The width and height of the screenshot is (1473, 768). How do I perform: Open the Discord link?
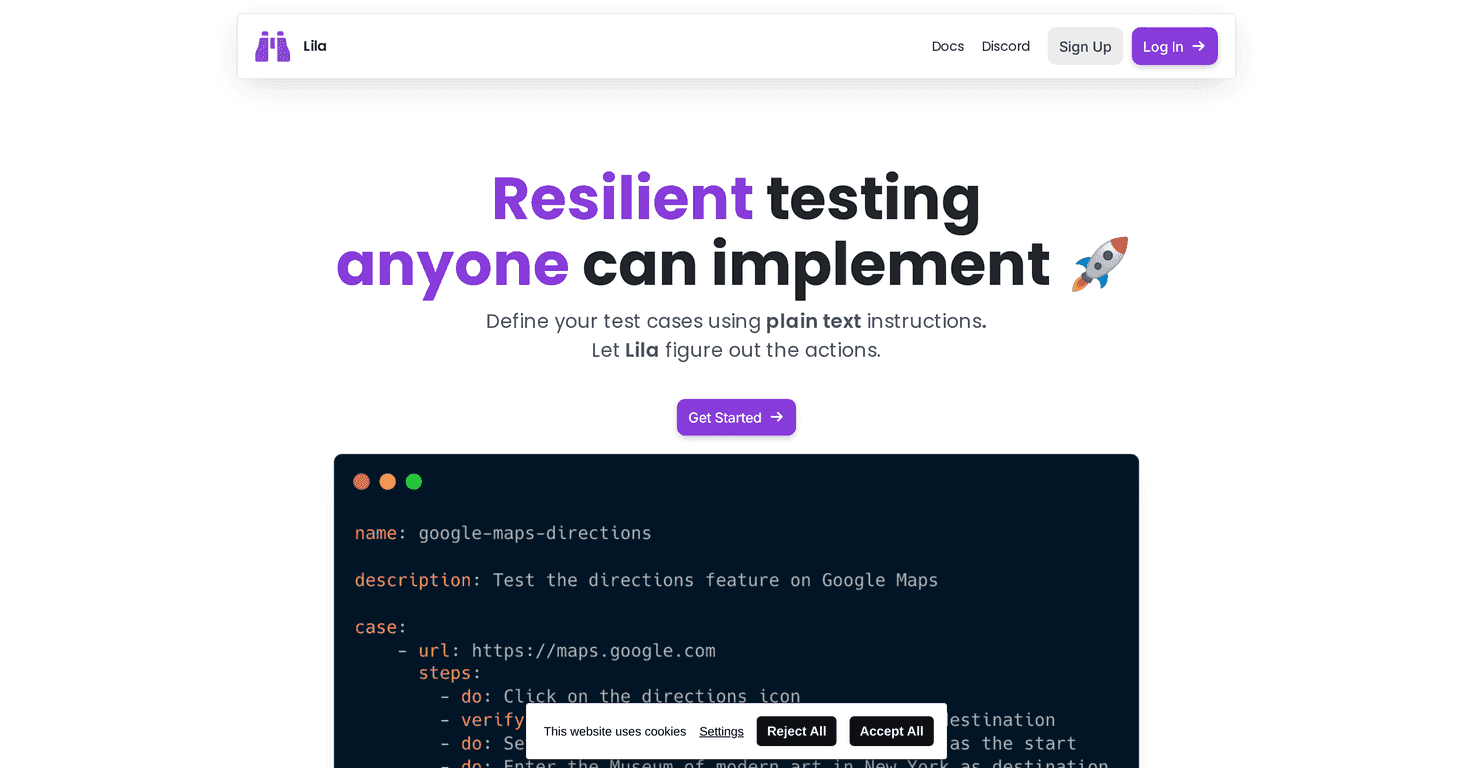[1005, 46]
